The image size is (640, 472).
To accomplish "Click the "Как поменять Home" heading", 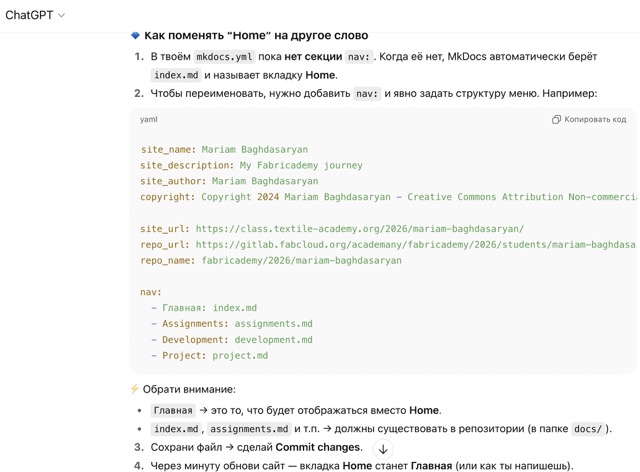I will (x=256, y=36).
